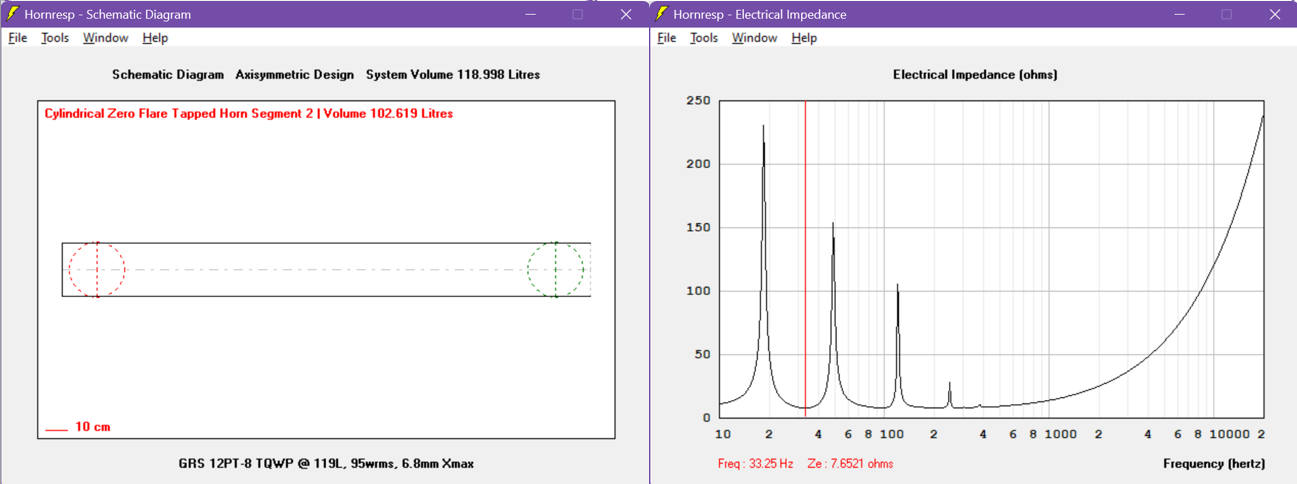
Task: Click the '10 cm' scale label
Action: [x=93, y=427]
